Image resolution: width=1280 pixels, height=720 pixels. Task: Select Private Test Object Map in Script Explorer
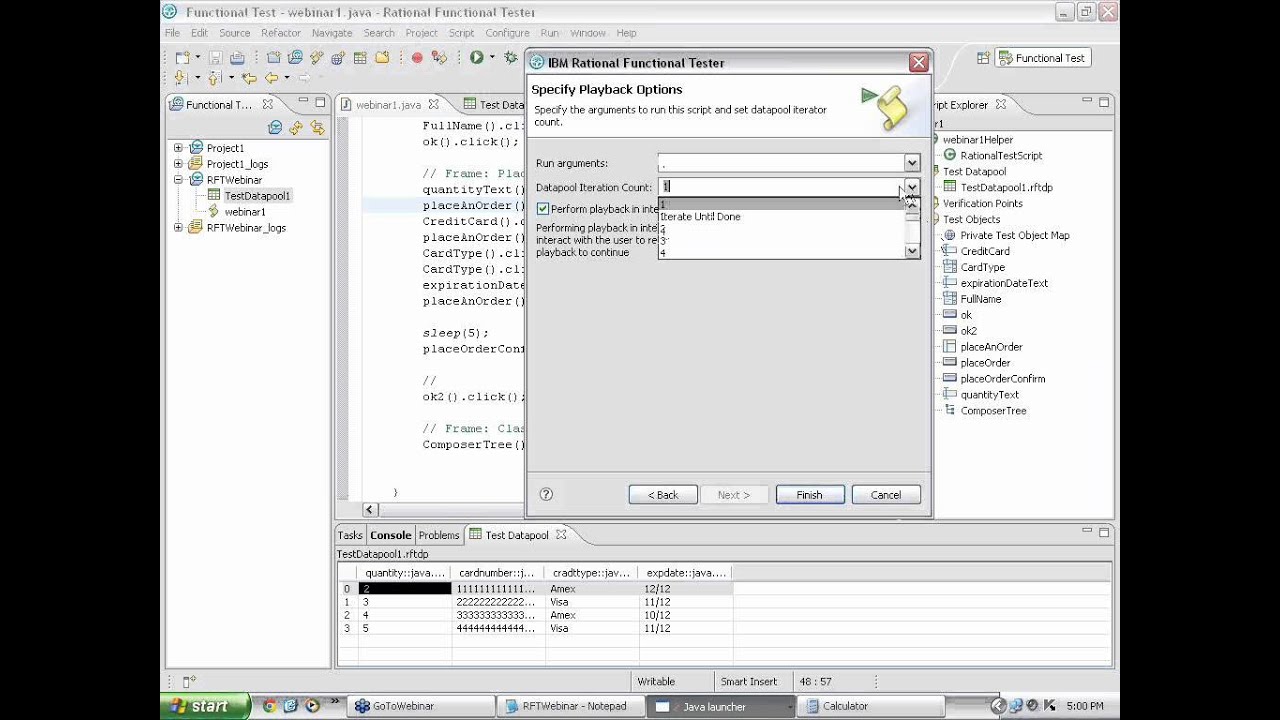click(x=1006, y=235)
